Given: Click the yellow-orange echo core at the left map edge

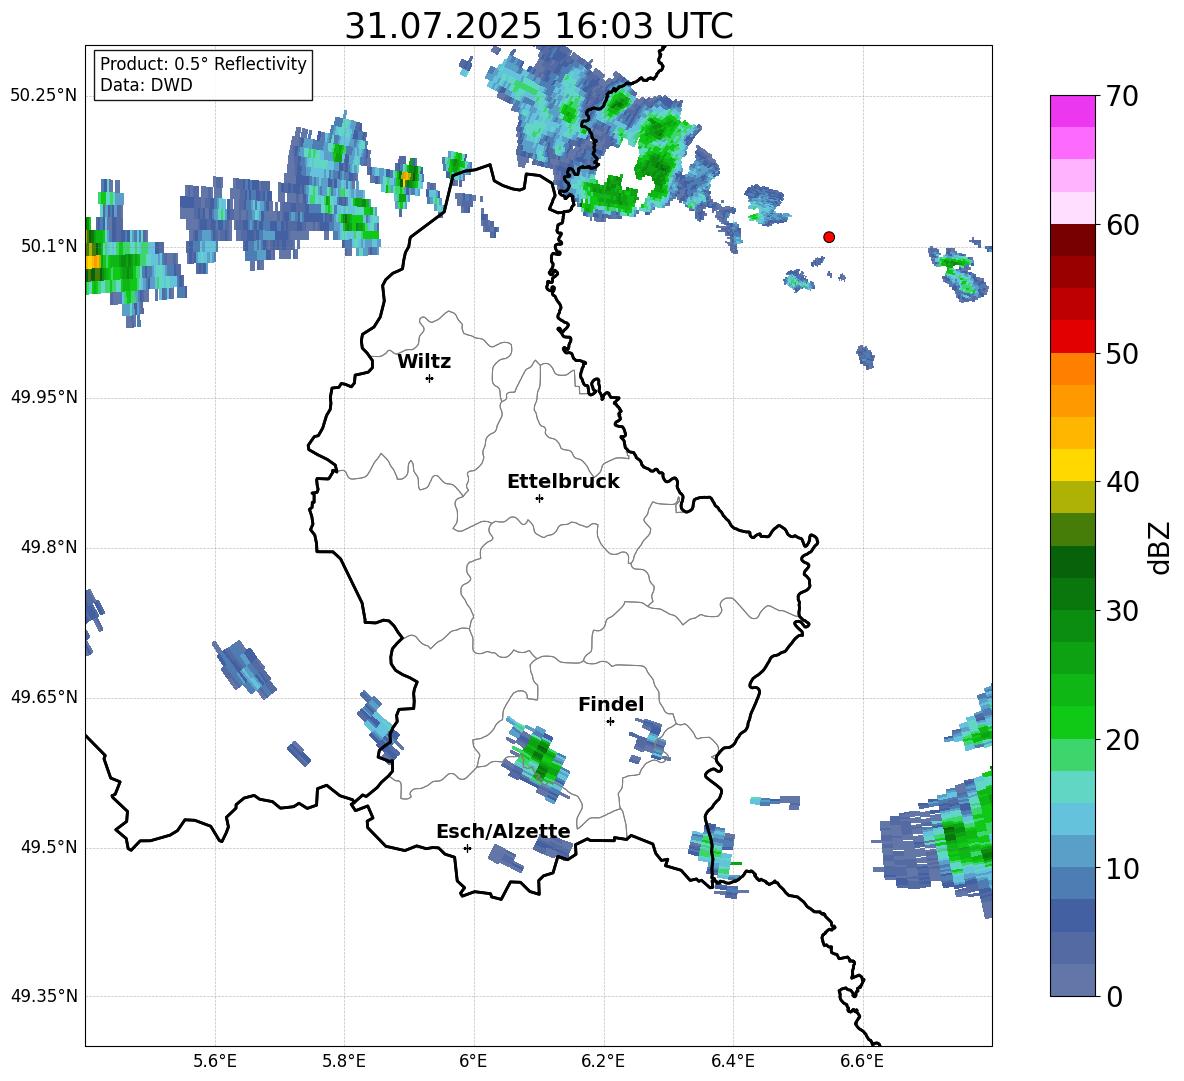Looking at the screenshot, I should (92, 262).
